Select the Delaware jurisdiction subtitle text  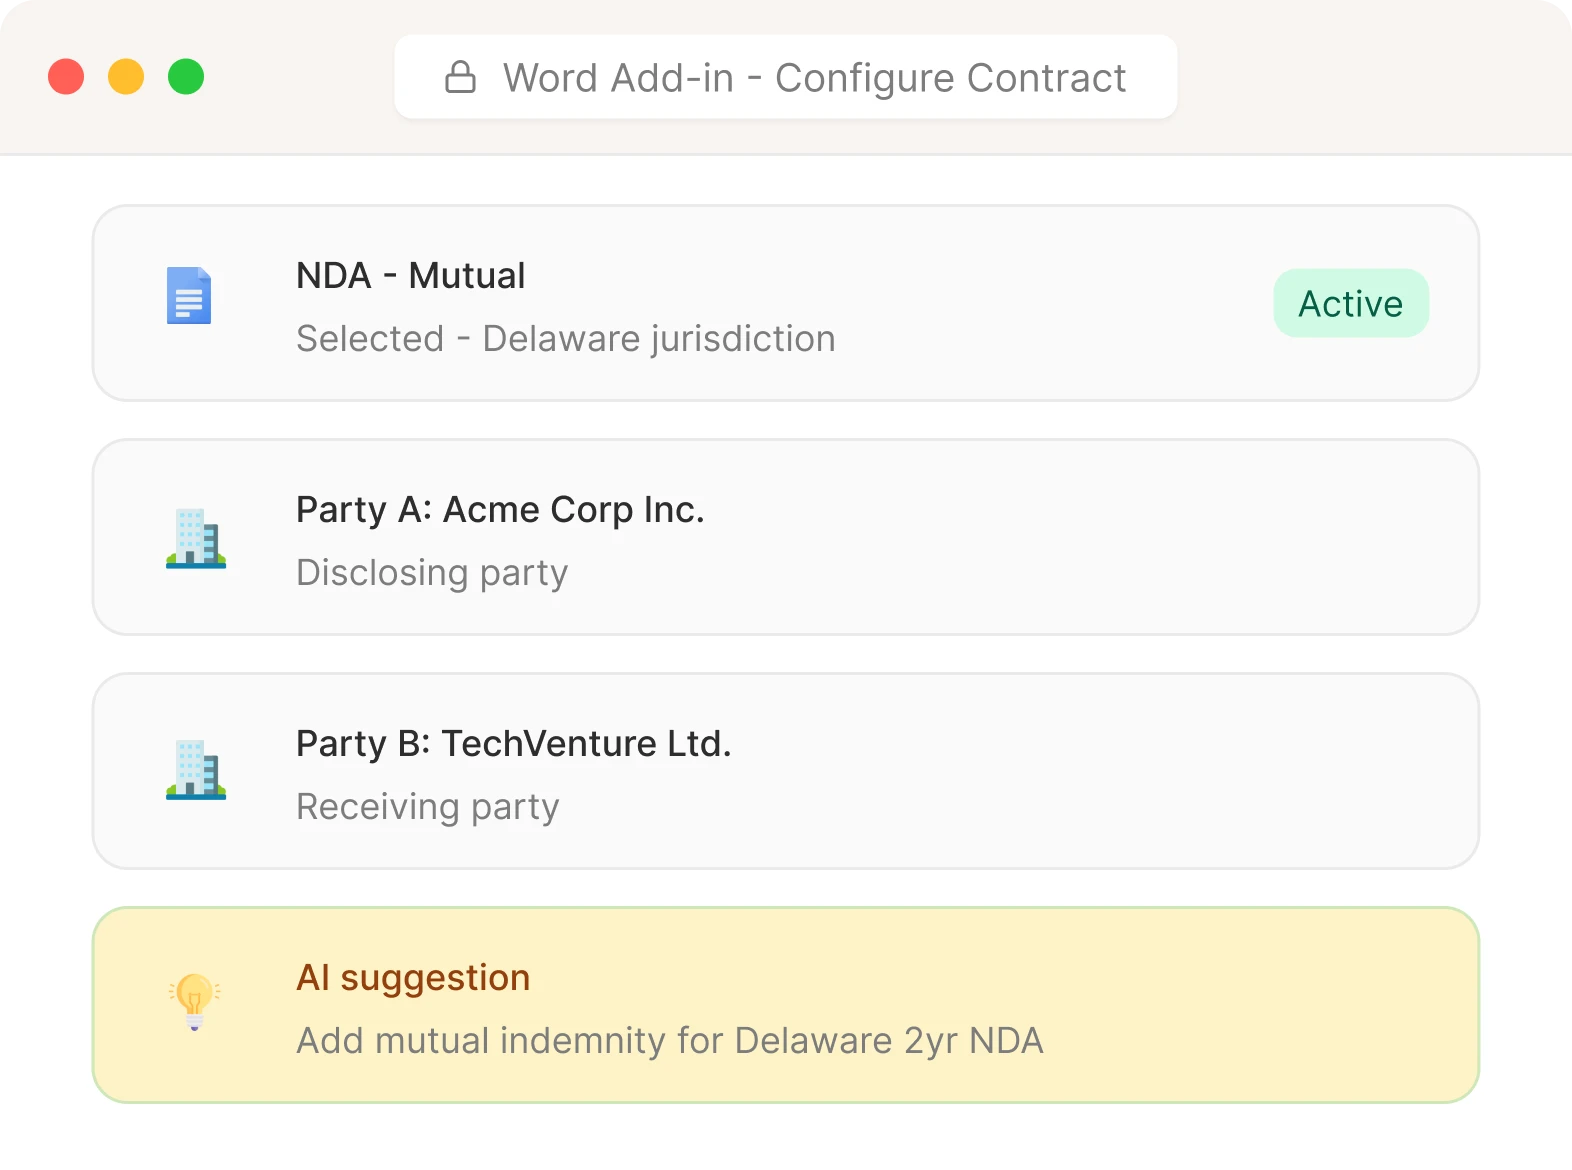pyautogui.click(x=565, y=338)
